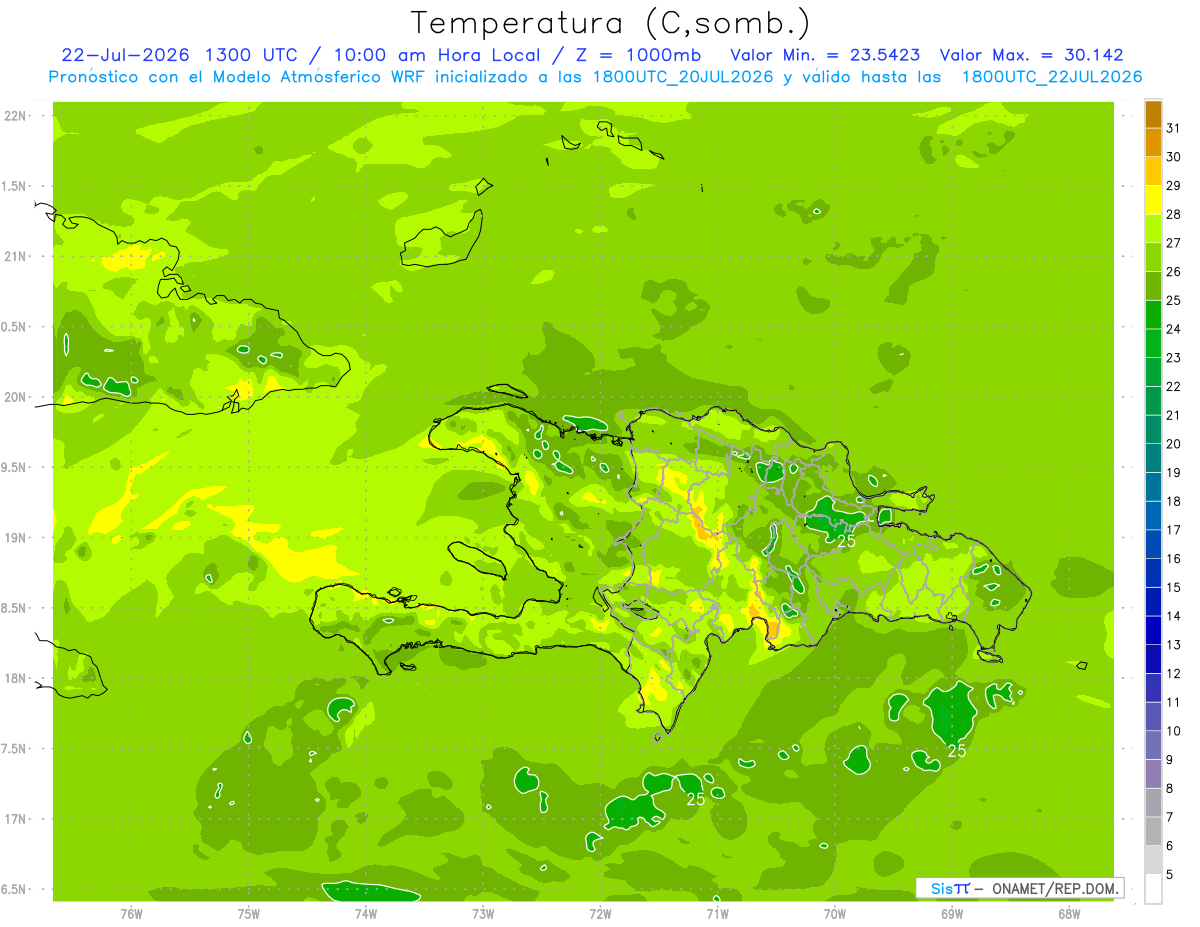Click the "1300 UTC" time text
The height and width of the screenshot is (927, 1200).
250,55
